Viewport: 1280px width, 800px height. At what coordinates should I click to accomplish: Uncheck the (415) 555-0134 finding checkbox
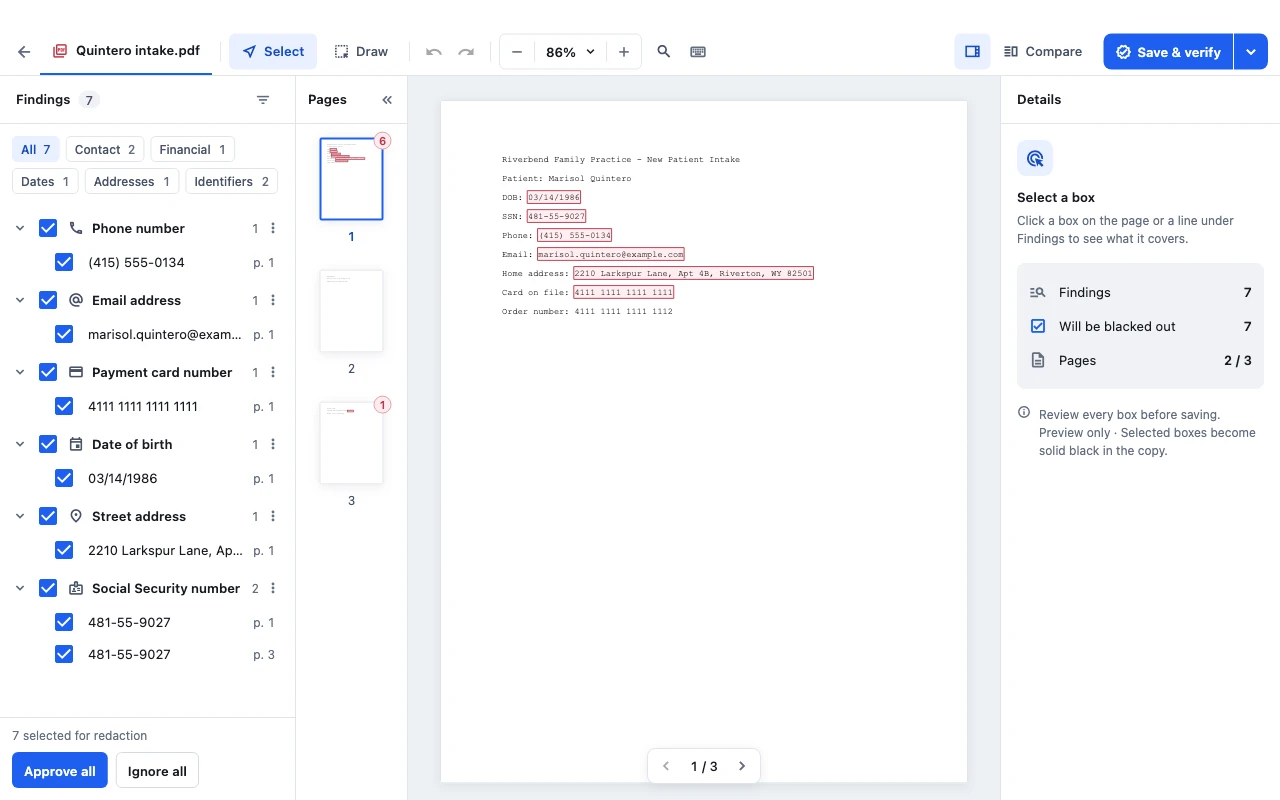pyautogui.click(x=64, y=262)
